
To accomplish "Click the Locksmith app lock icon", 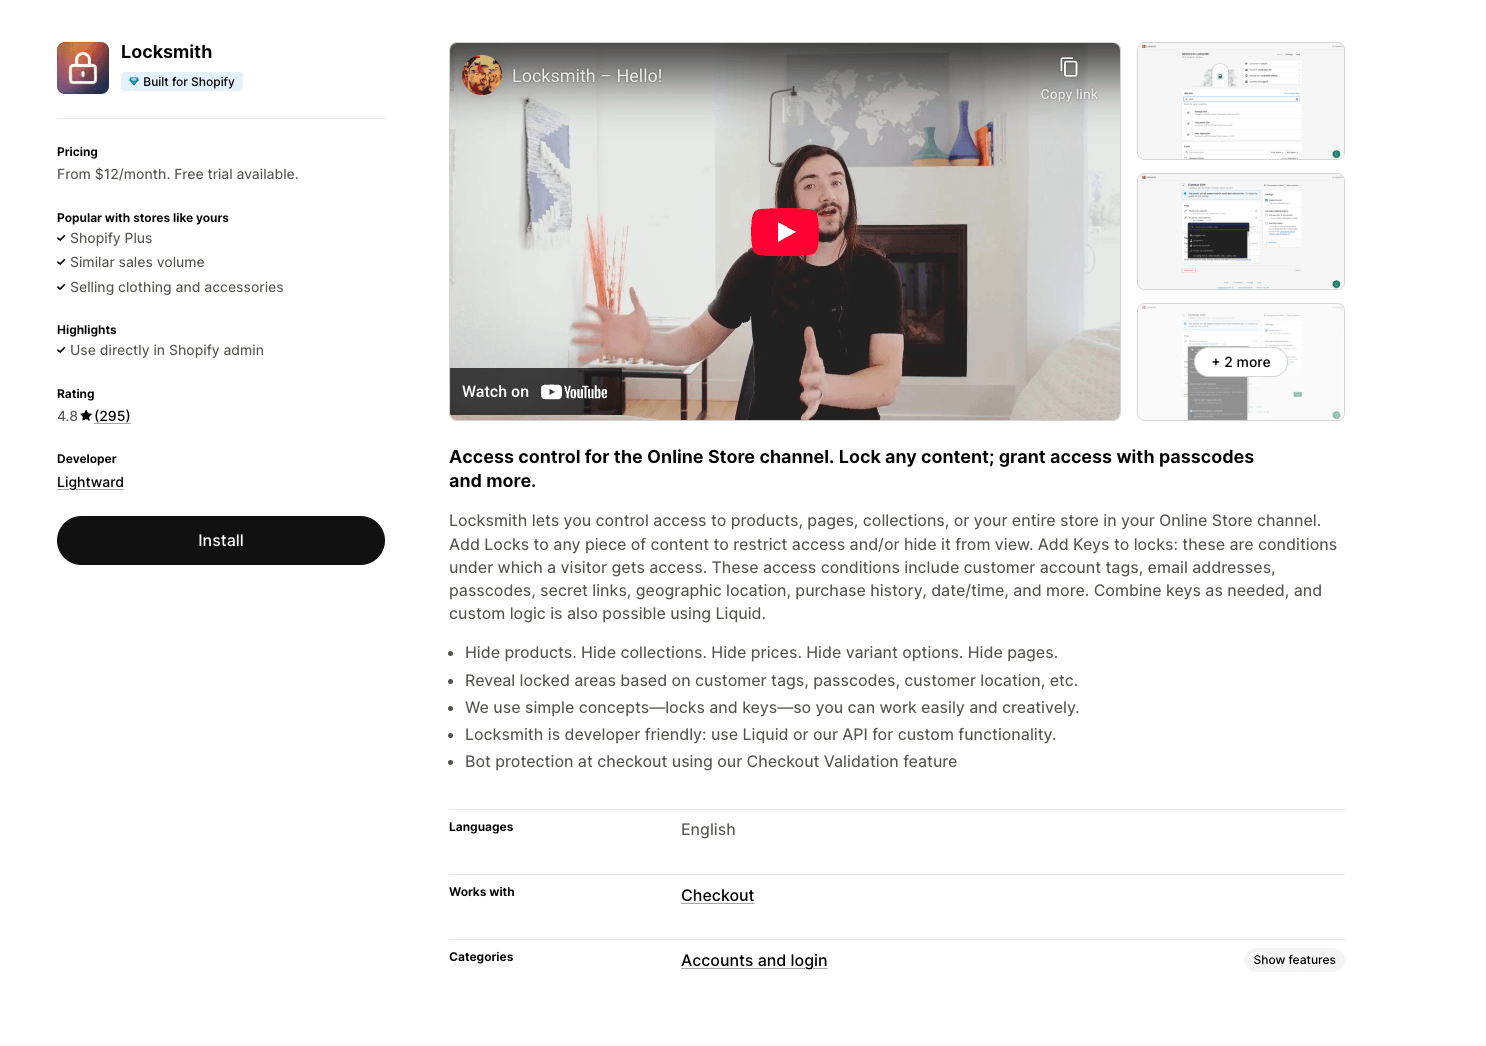I will tap(83, 68).
